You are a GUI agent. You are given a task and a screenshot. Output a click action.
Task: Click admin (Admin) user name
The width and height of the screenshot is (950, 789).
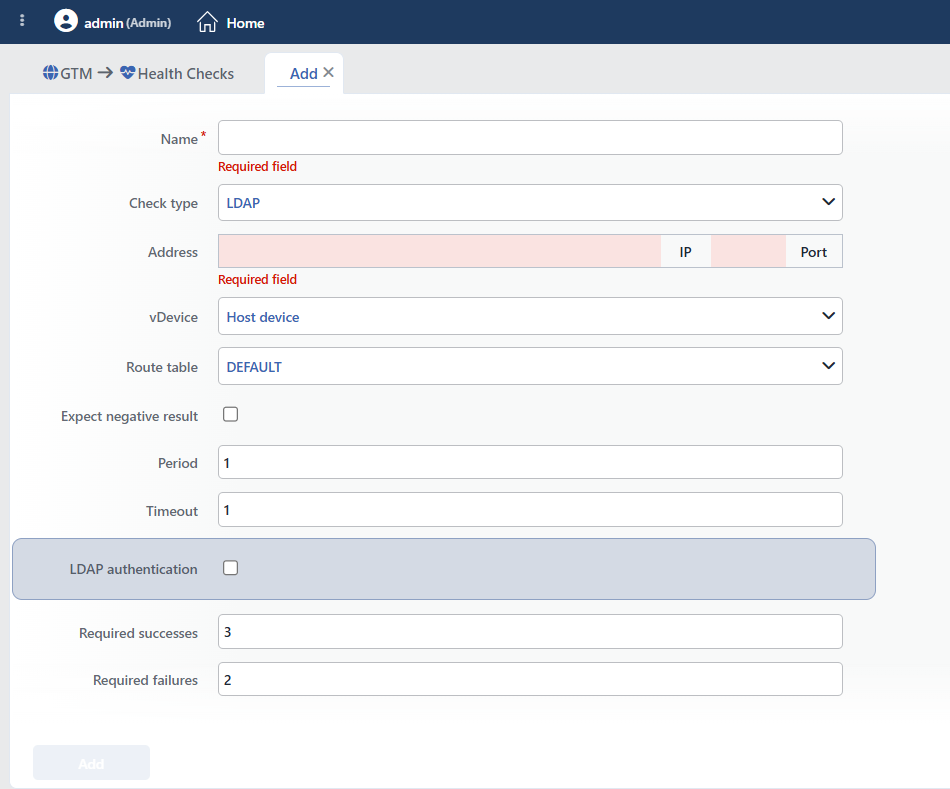tap(127, 23)
